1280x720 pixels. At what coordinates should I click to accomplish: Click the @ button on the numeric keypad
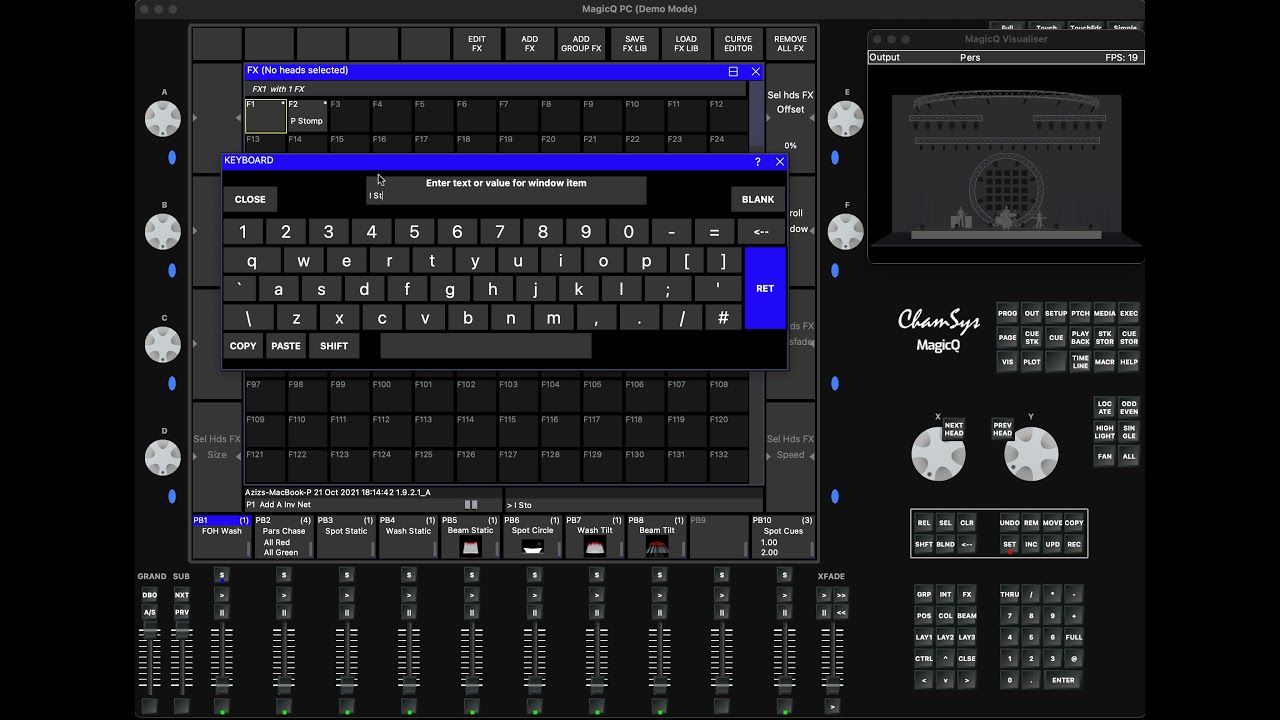(x=1074, y=658)
